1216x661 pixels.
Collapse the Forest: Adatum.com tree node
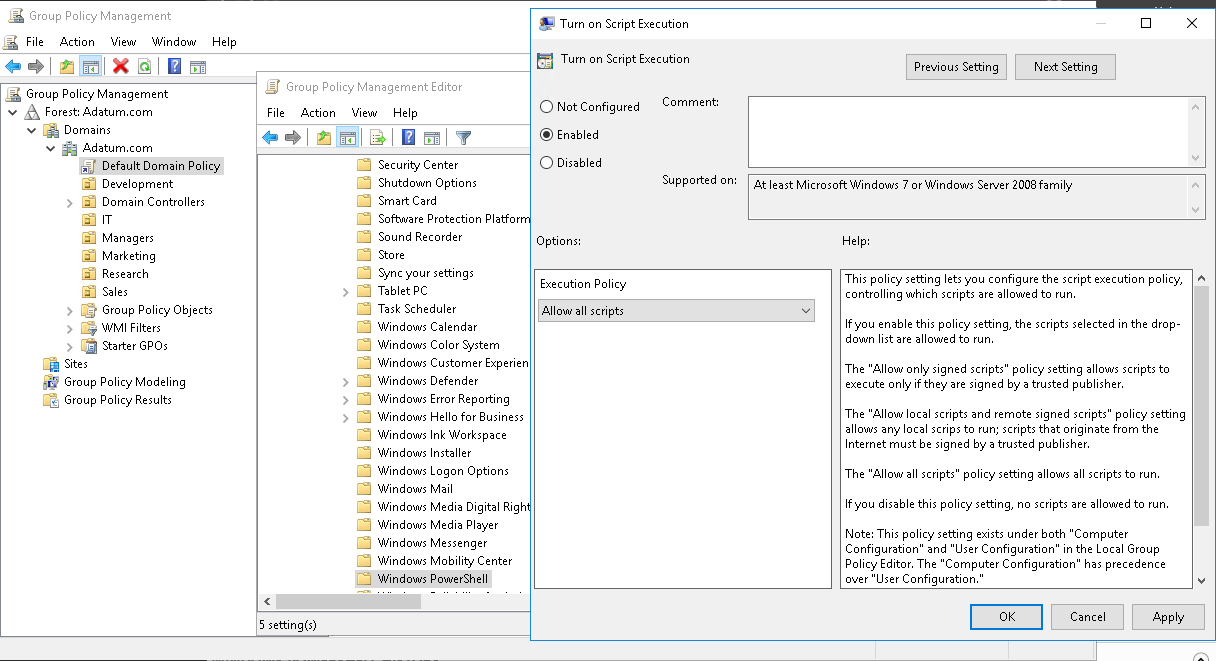13,112
